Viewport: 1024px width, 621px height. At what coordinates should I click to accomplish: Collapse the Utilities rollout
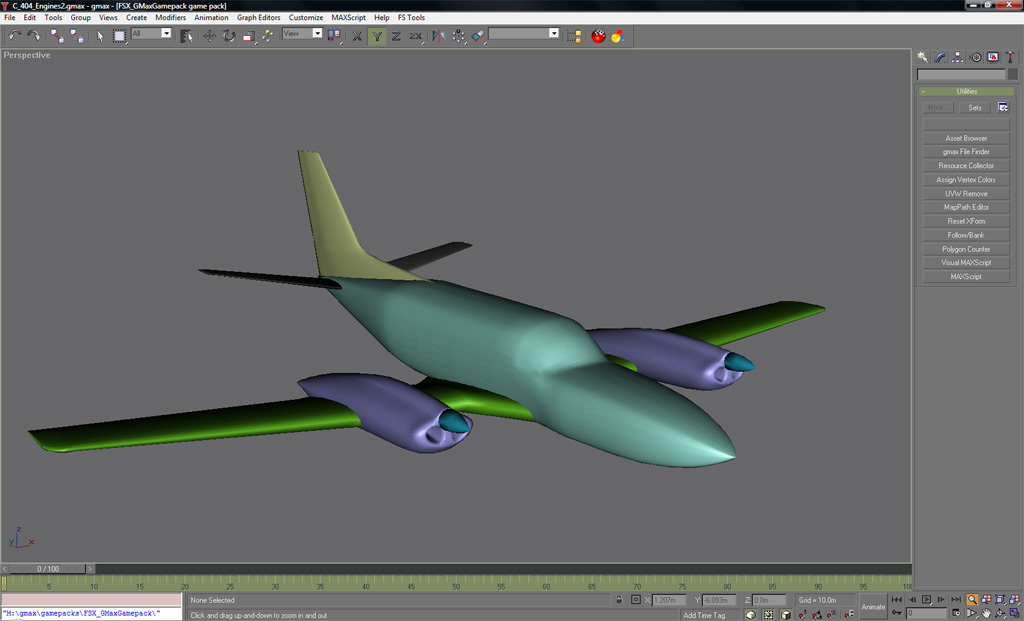[x=966, y=91]
